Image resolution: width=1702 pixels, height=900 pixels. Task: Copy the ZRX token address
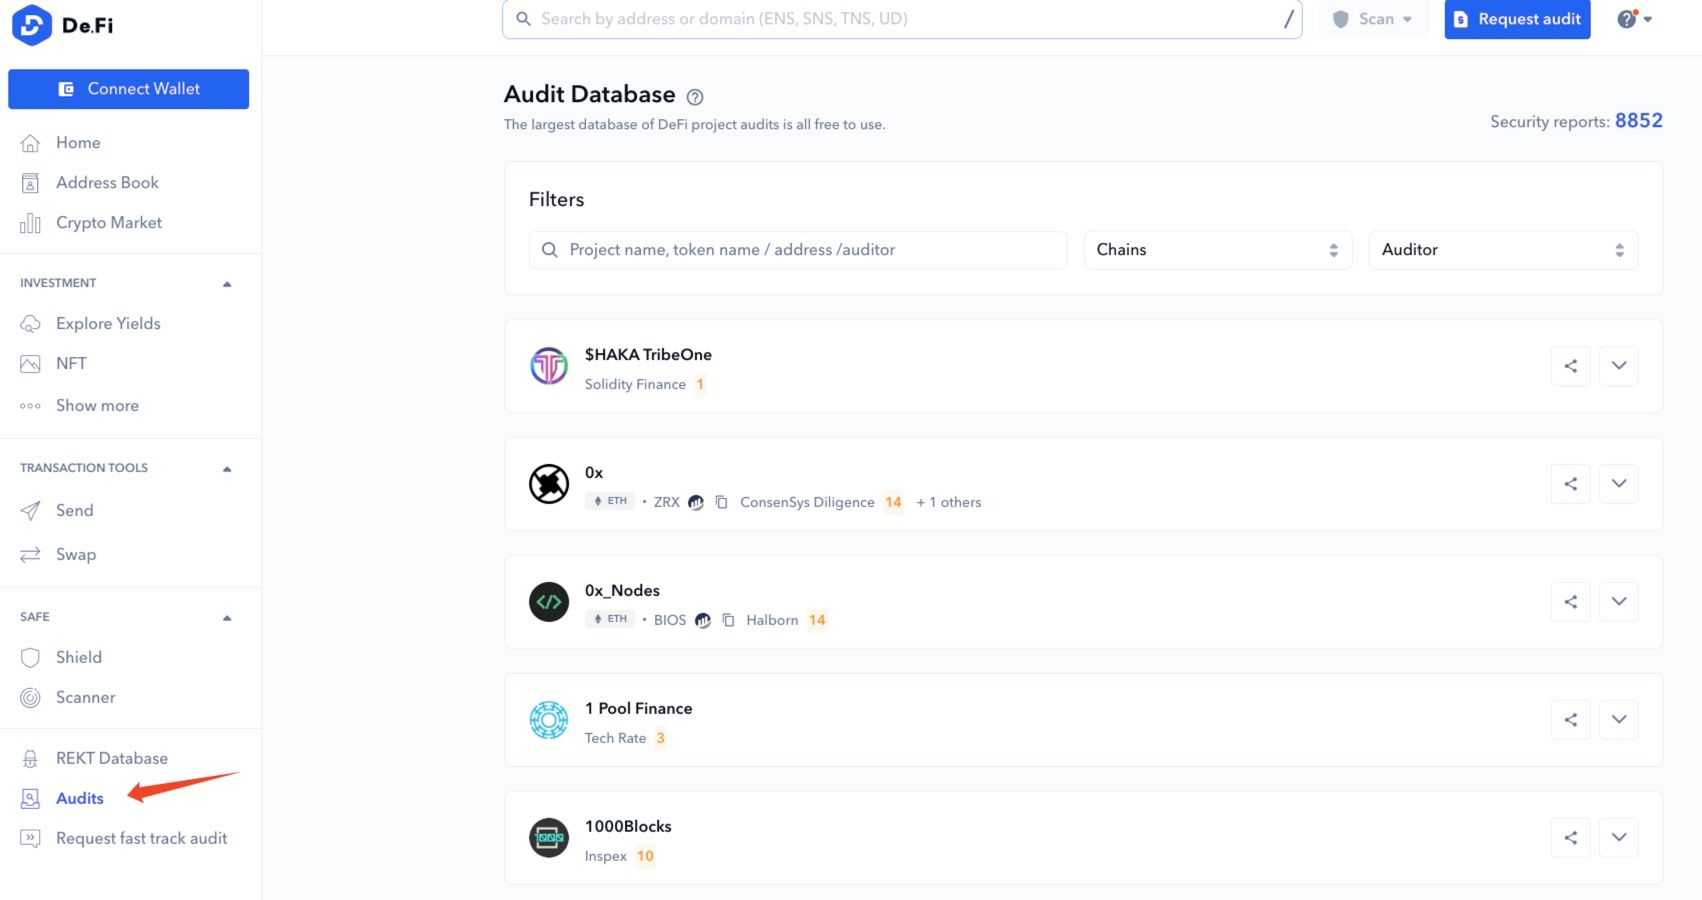[721, 502]
